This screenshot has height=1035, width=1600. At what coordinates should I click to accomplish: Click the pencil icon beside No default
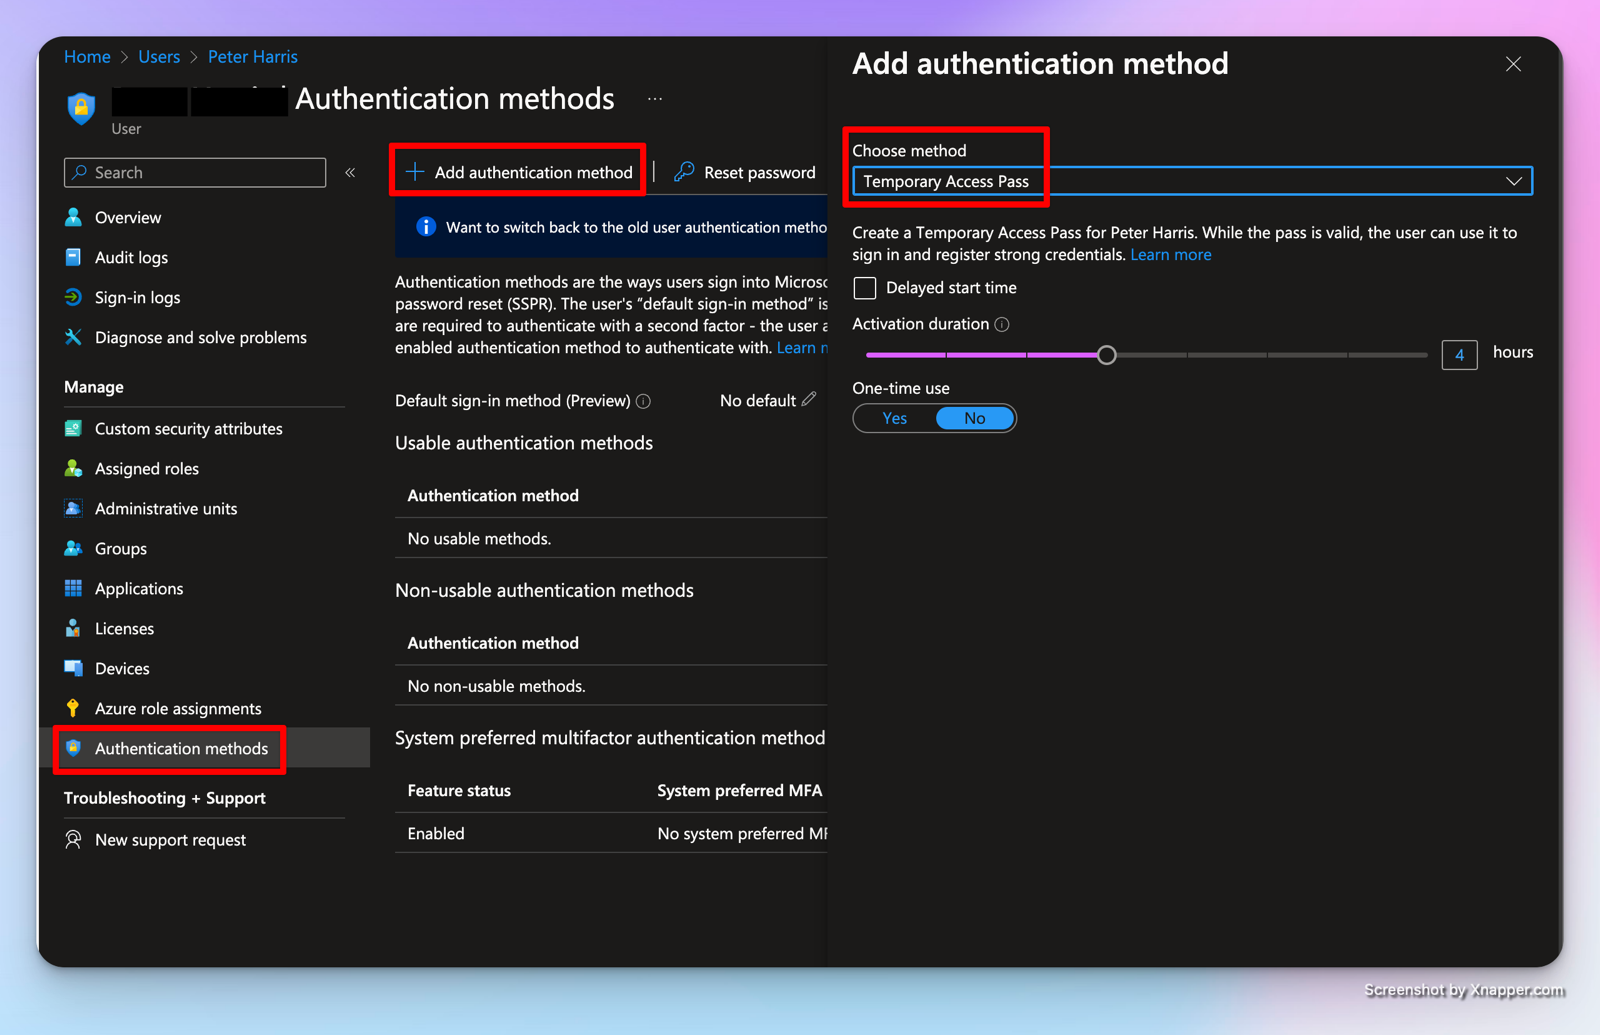(x=809, y=399)
